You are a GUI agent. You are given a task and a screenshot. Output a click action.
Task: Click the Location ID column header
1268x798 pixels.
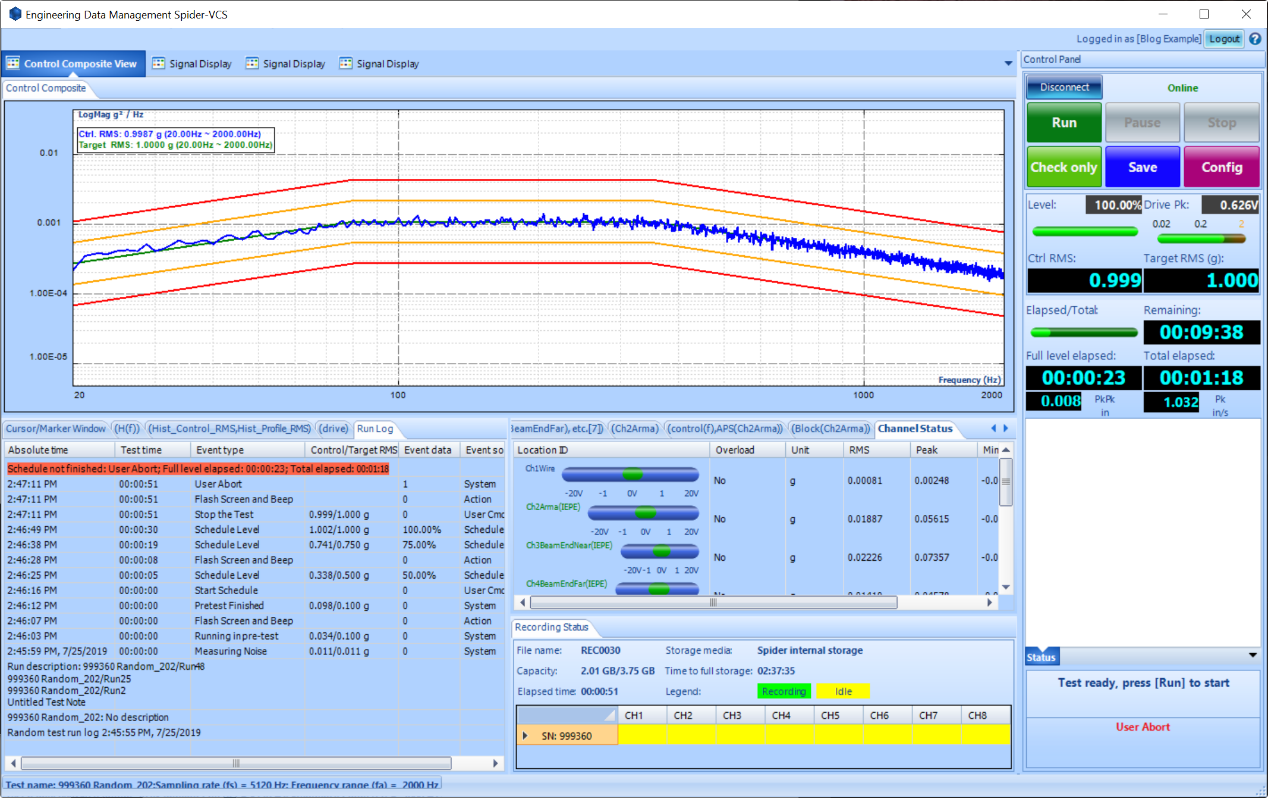tap(611, 450)
